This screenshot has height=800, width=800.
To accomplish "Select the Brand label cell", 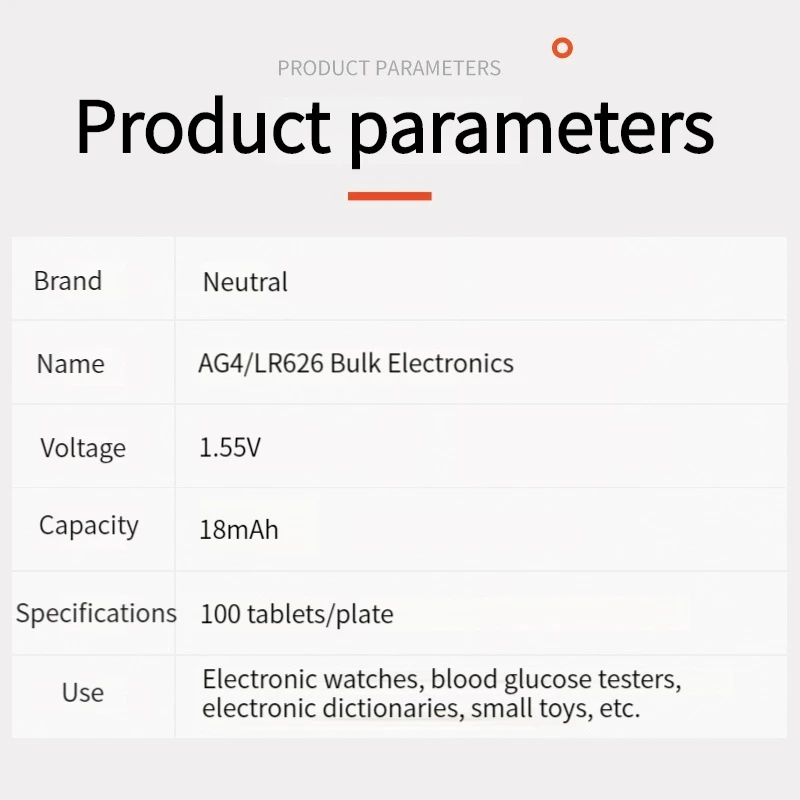I will click(68, 281).
